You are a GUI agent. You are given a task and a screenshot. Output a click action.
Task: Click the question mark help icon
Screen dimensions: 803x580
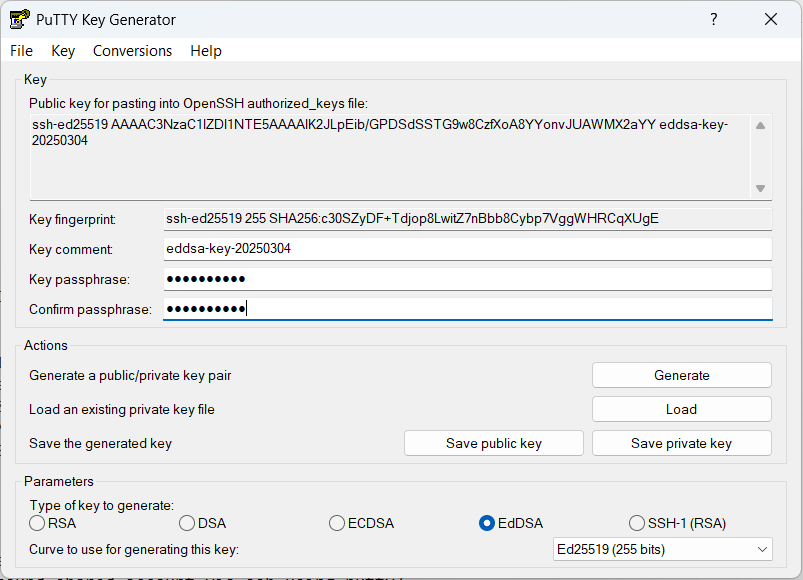(714, 19)
